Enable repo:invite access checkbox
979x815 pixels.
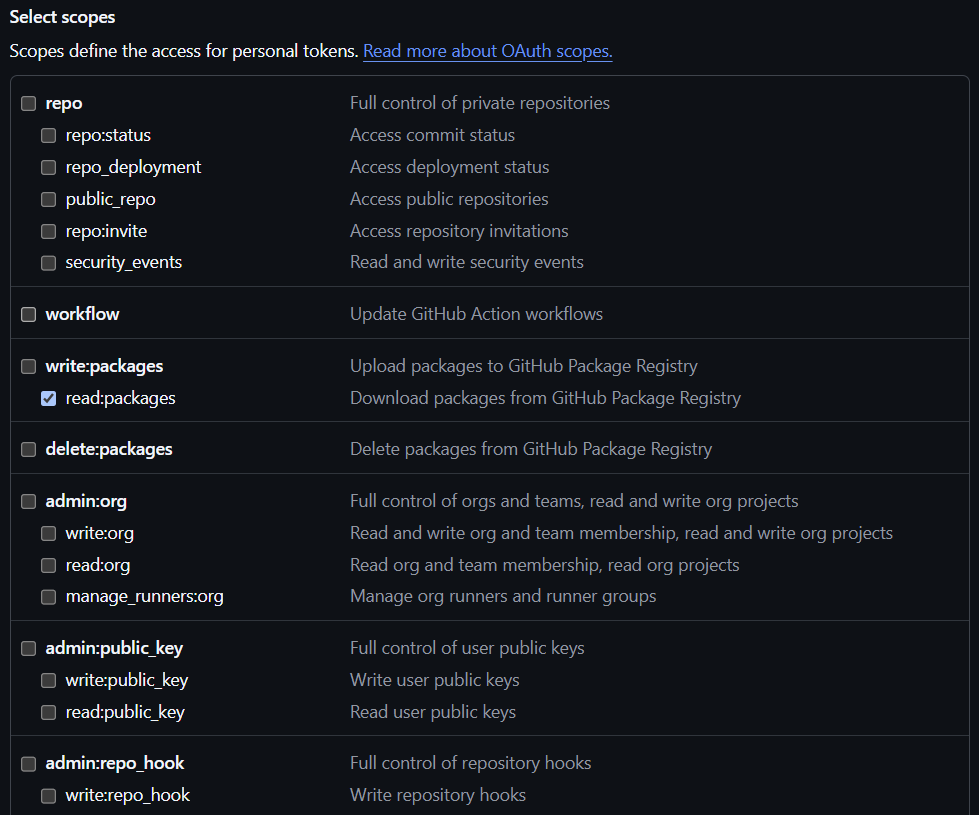pos(49,232)
